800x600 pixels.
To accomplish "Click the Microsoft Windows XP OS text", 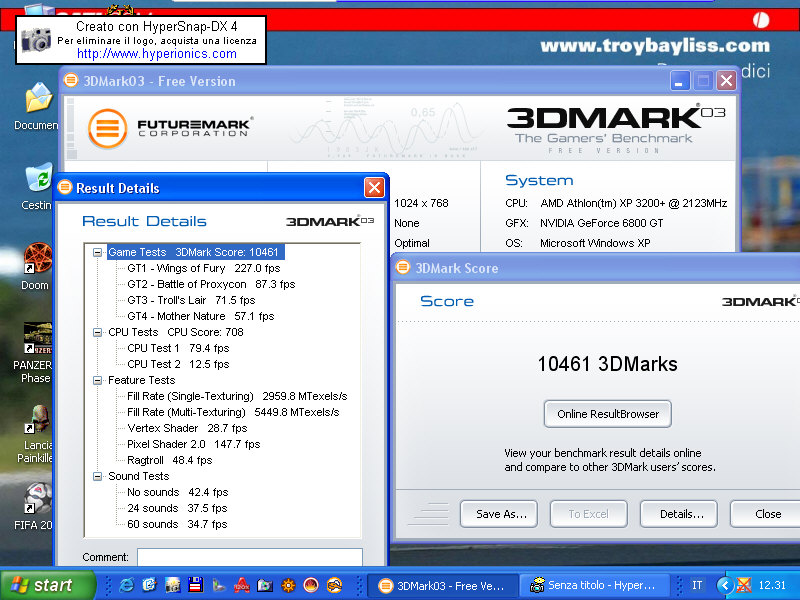I will (595, 243).
